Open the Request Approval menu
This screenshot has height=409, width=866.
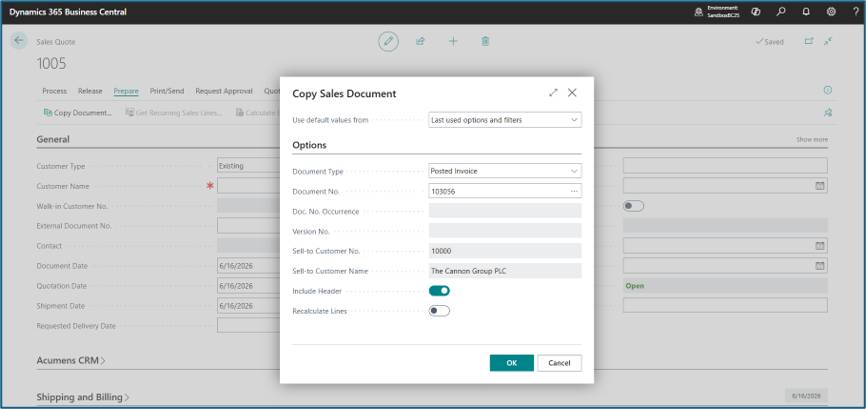pyautogui.click(x=224, y=91)
